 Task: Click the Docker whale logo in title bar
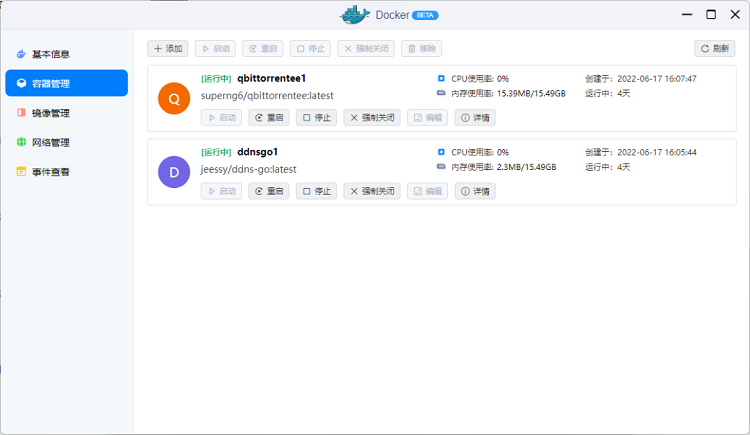click(354, 14)
